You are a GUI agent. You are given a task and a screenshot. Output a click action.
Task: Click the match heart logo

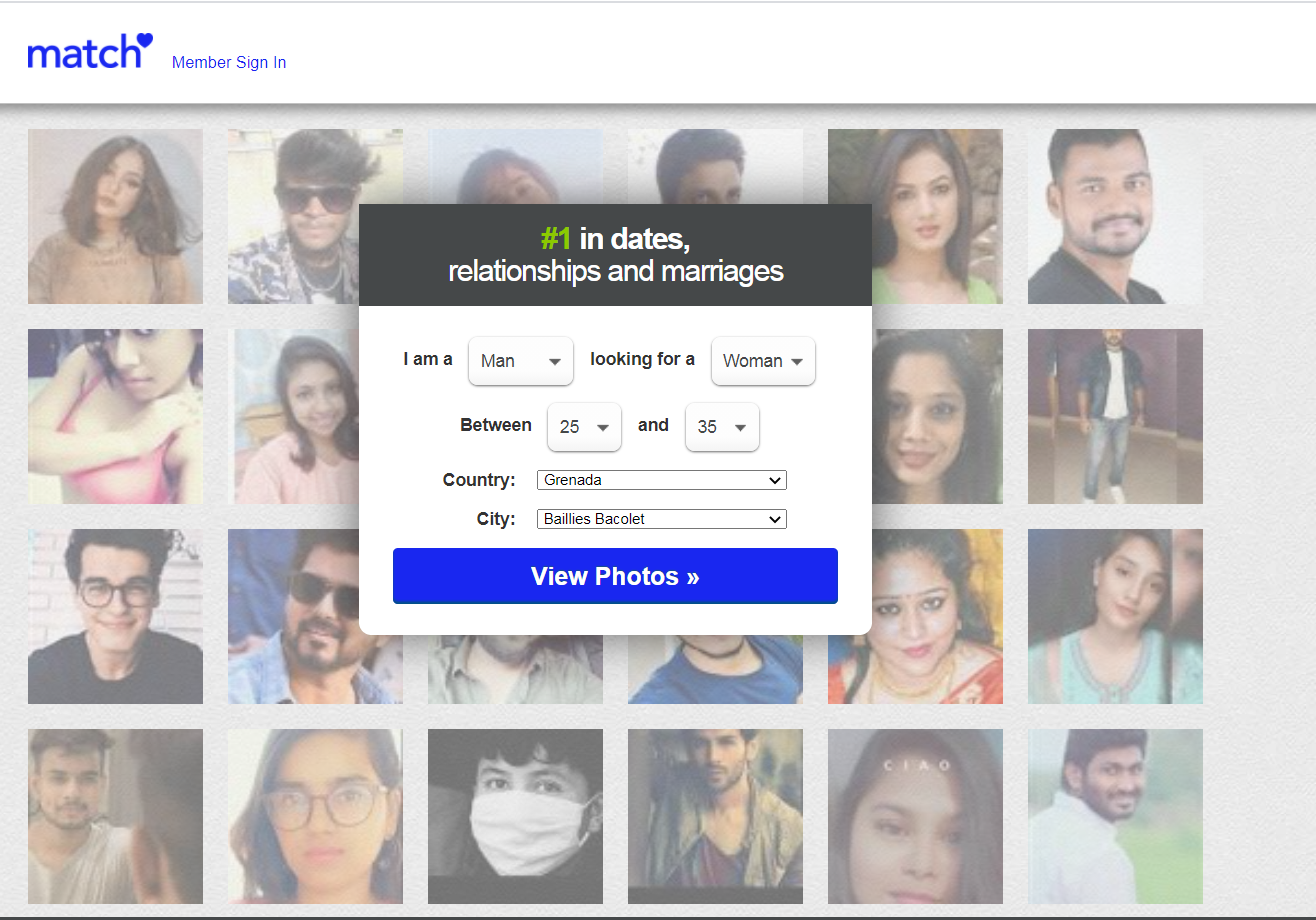[90, 51]
